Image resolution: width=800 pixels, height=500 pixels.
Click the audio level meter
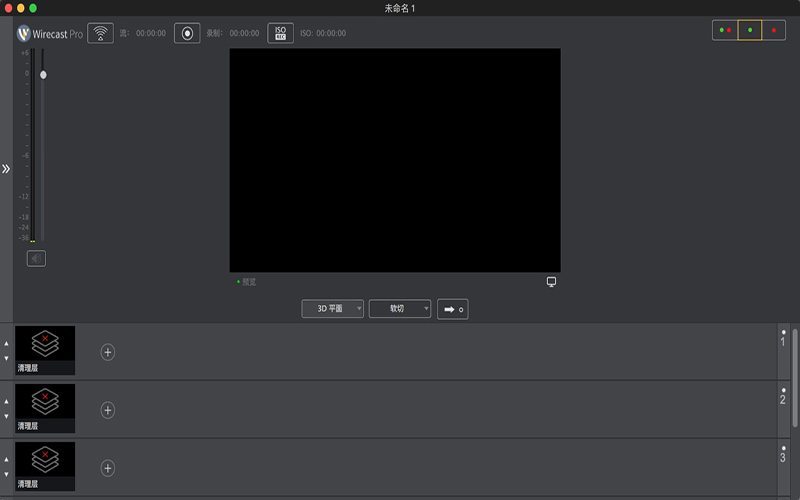click(33, 145)
